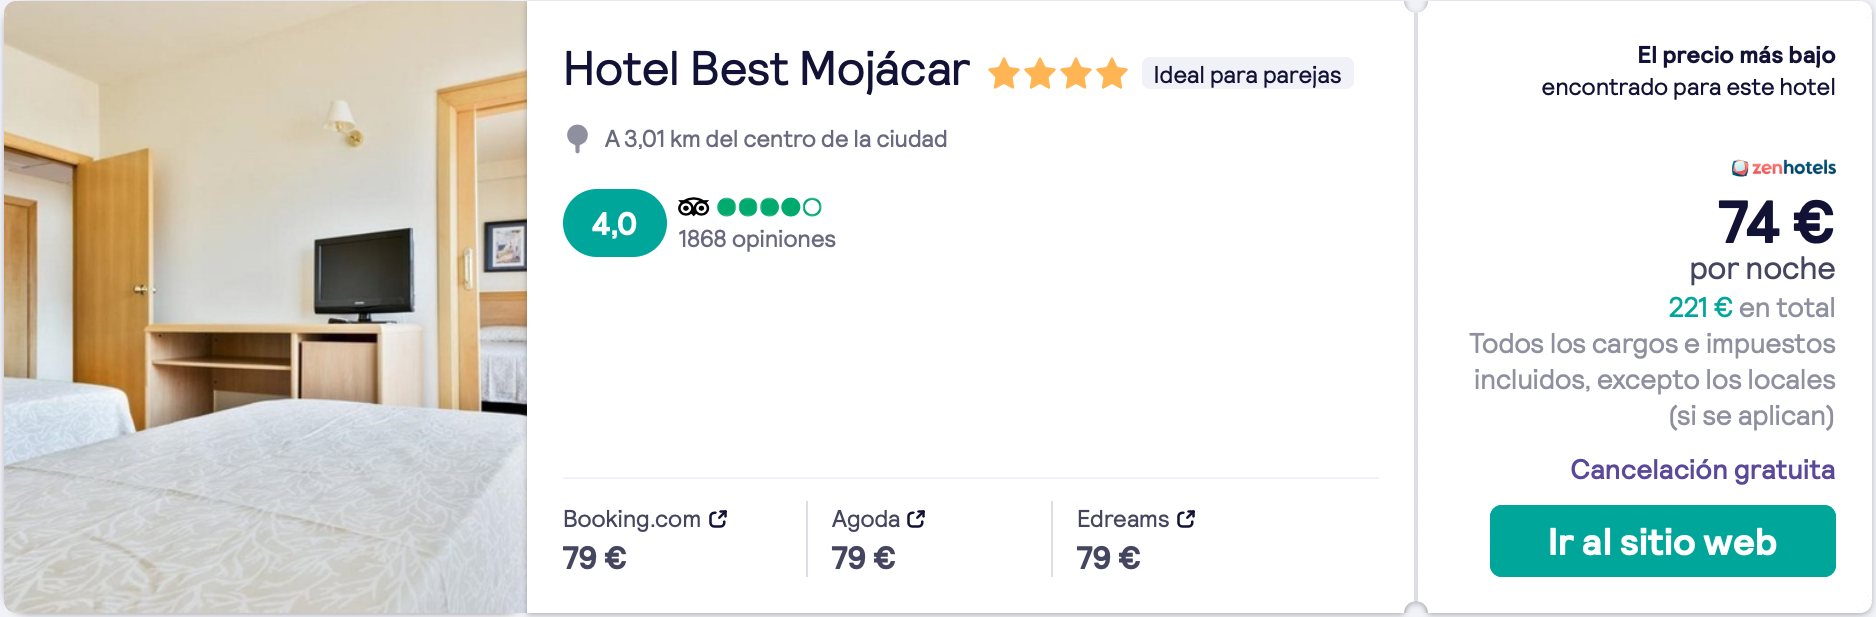This screenshot has height=617, width=1876.
Task: Click the Hotel Best Mojácar title
Action: (x=766, y=70)
